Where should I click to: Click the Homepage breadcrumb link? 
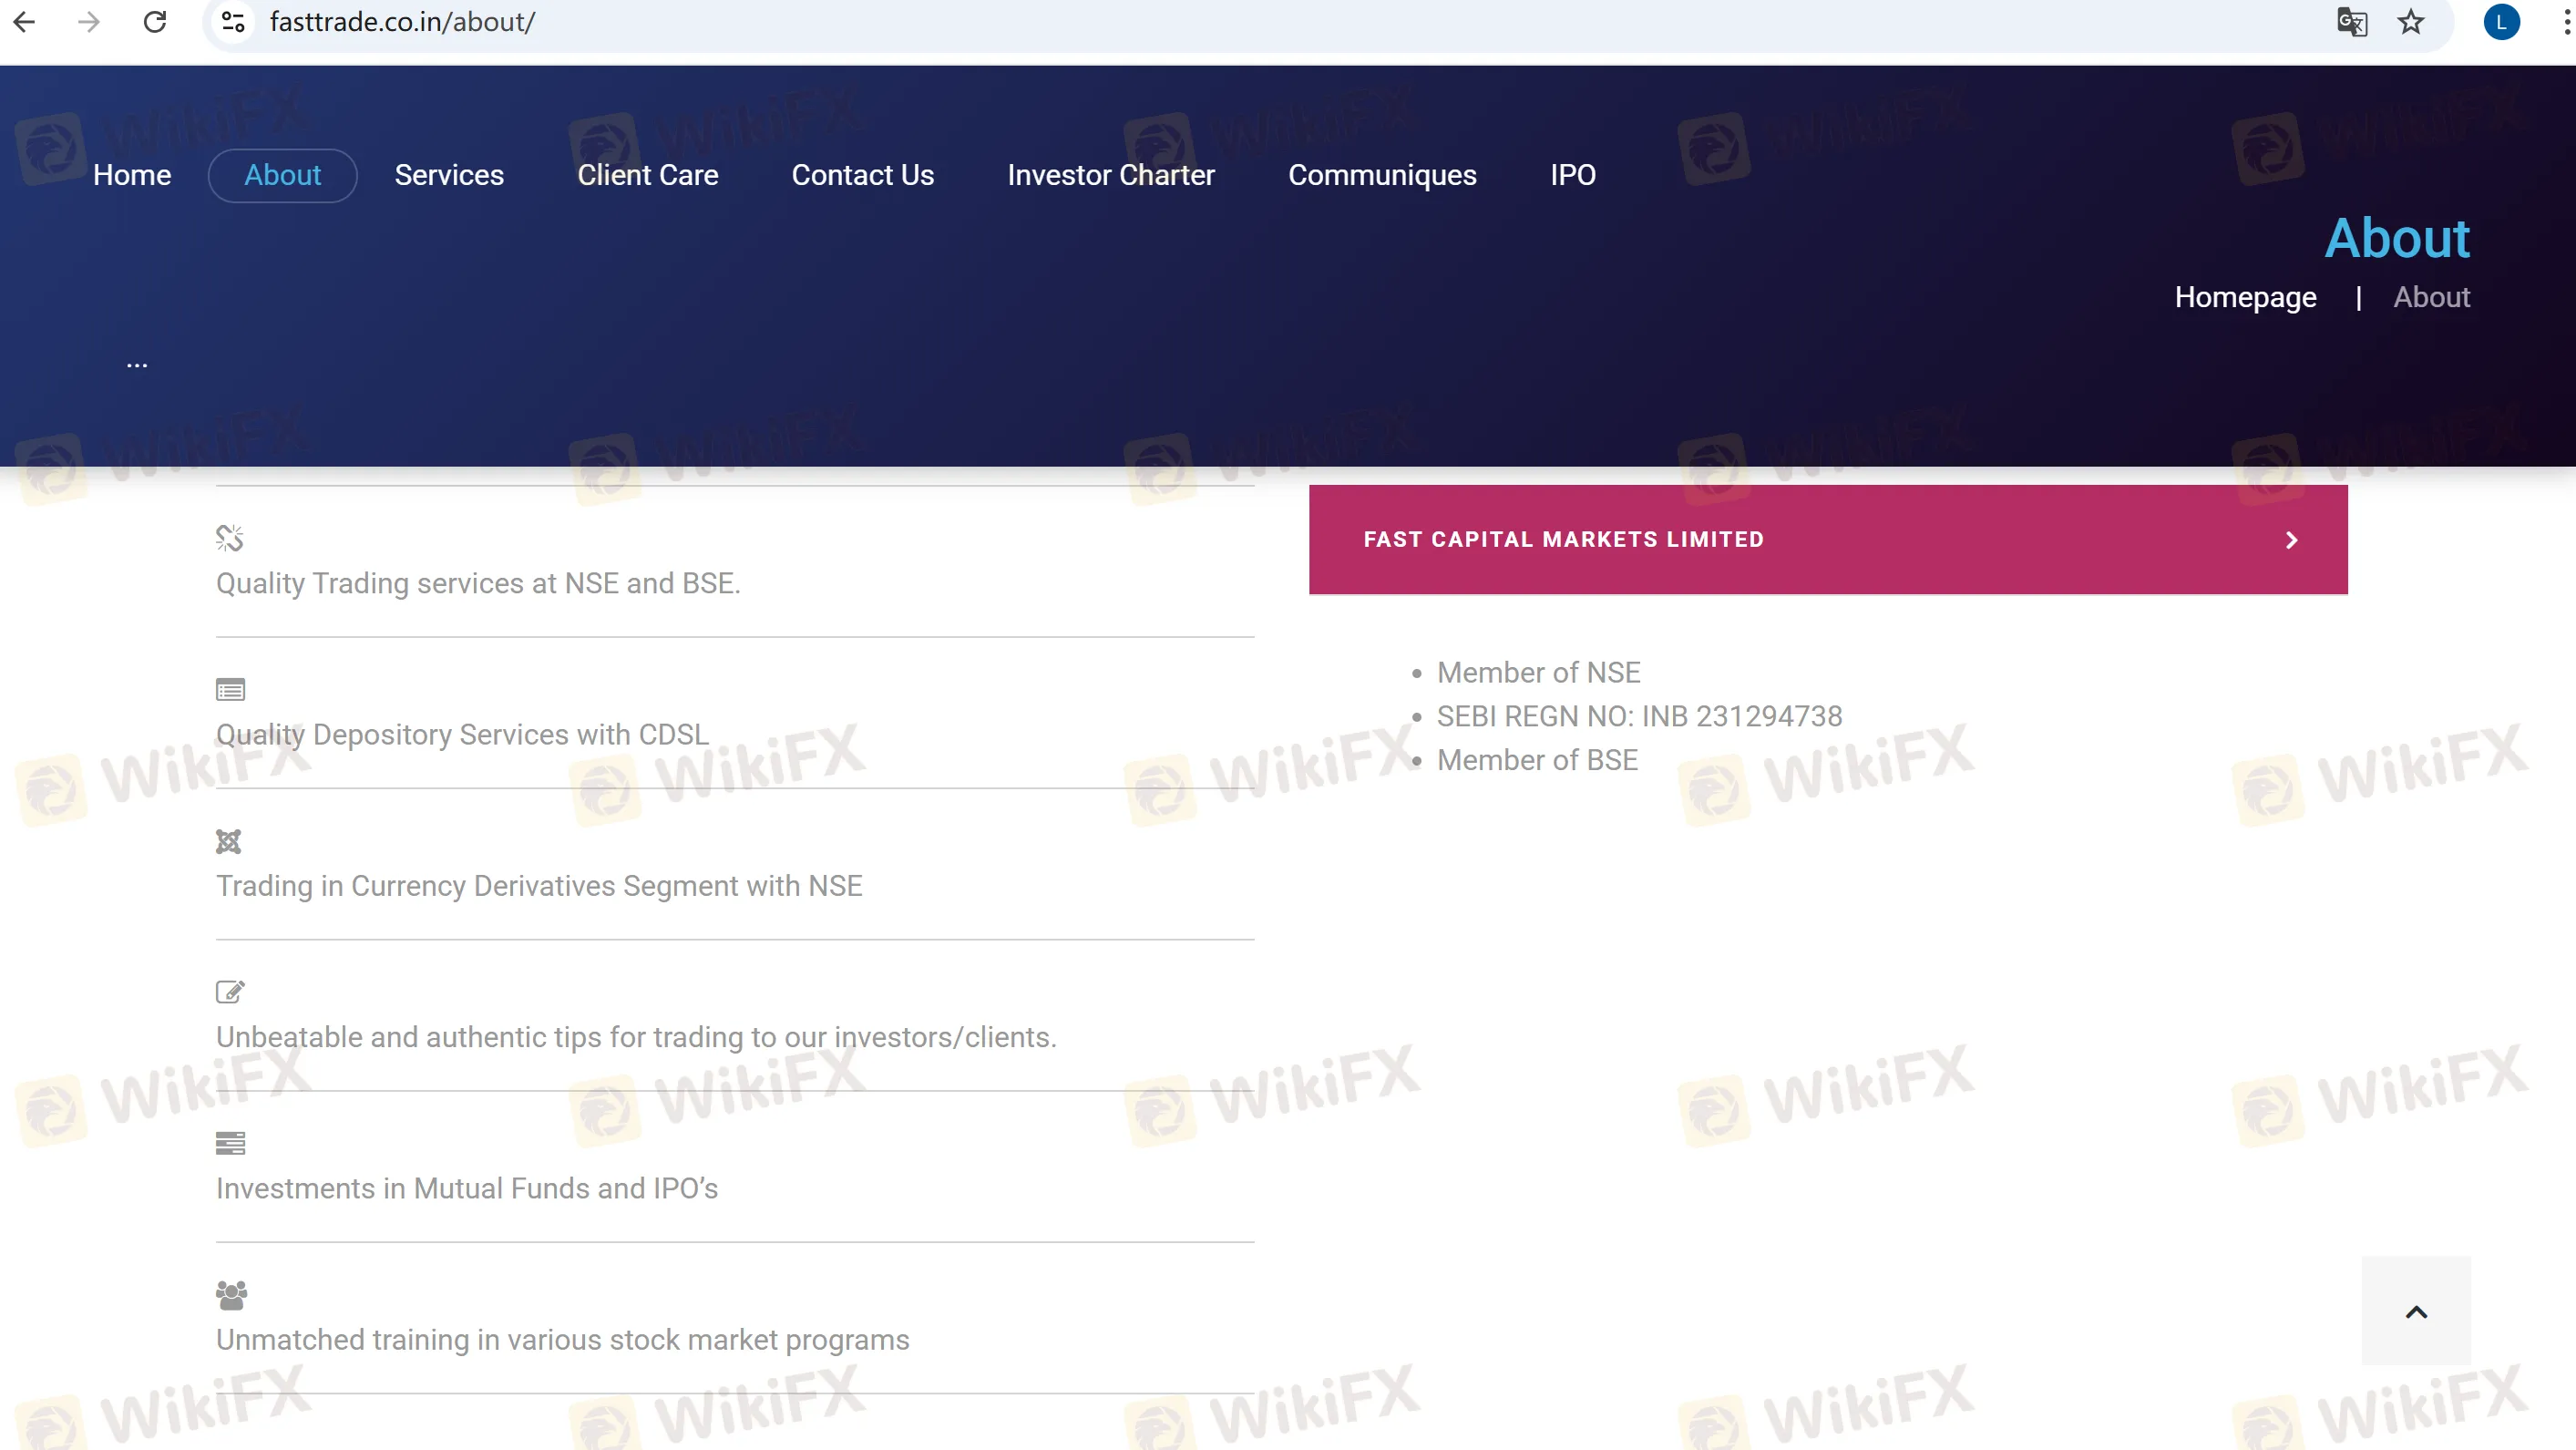point(2245,297)
